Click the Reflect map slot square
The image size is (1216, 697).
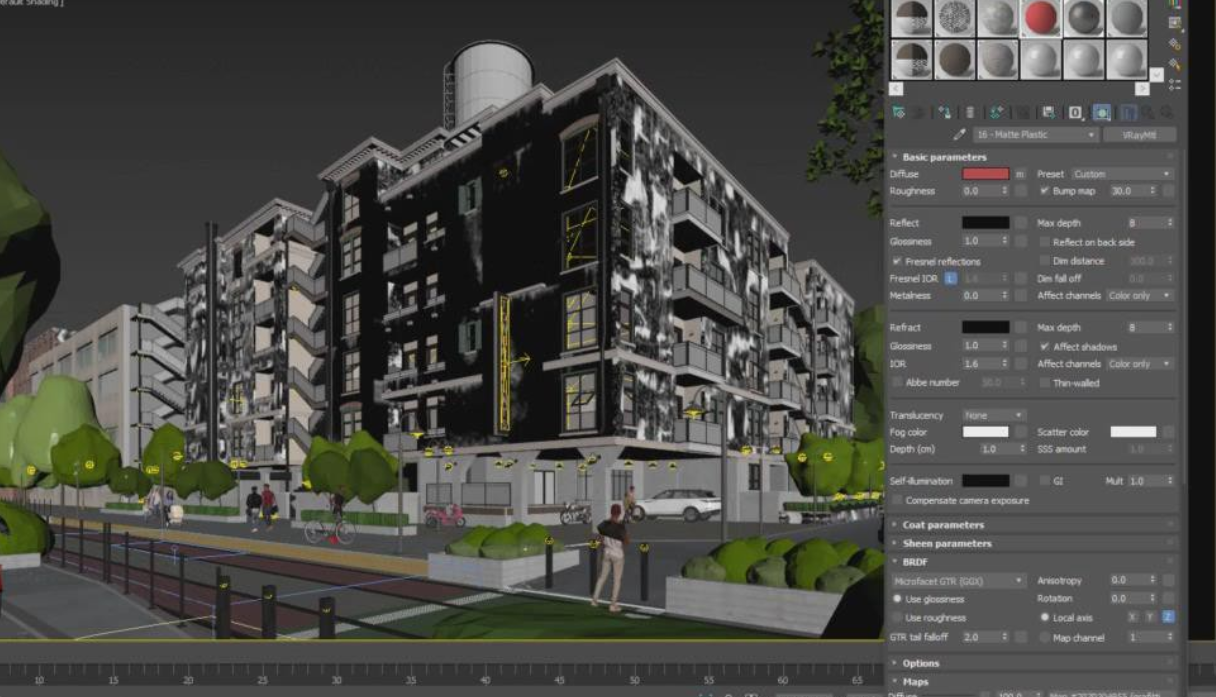point(1021,223)
